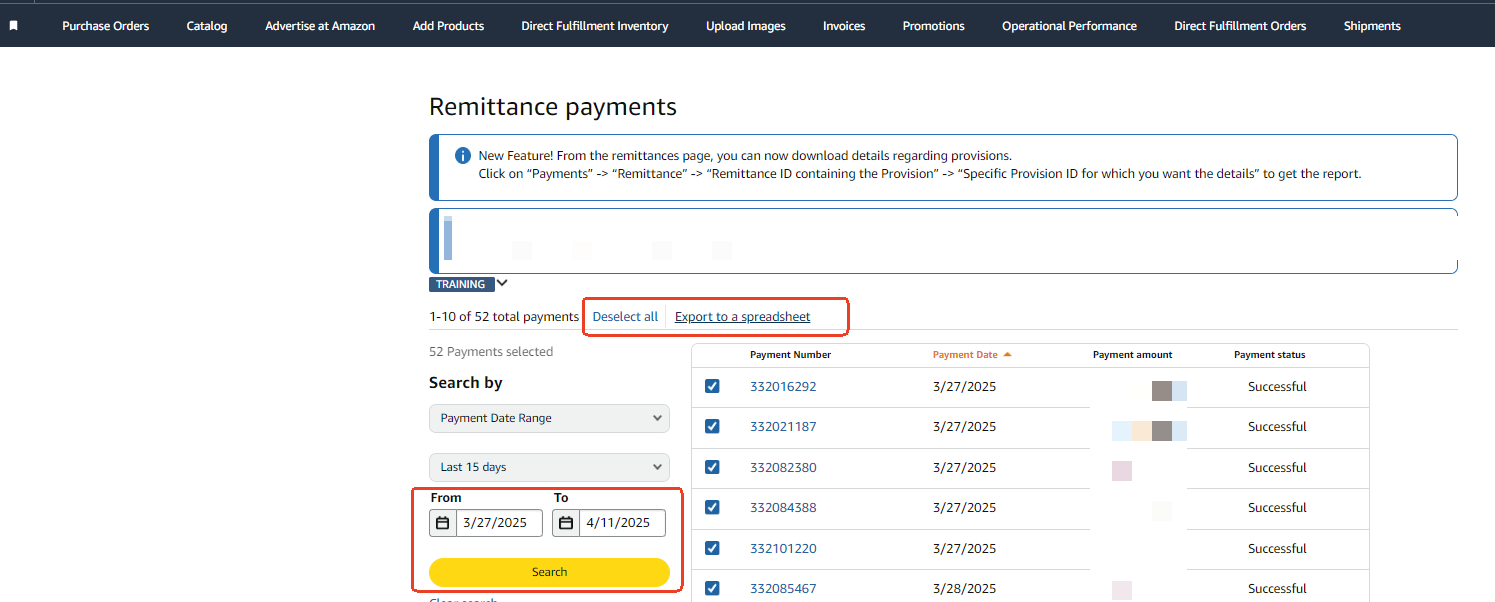Click the TRAINING badge label
This screenshot has height=602, width=1495.
click(x=461, y=284)
